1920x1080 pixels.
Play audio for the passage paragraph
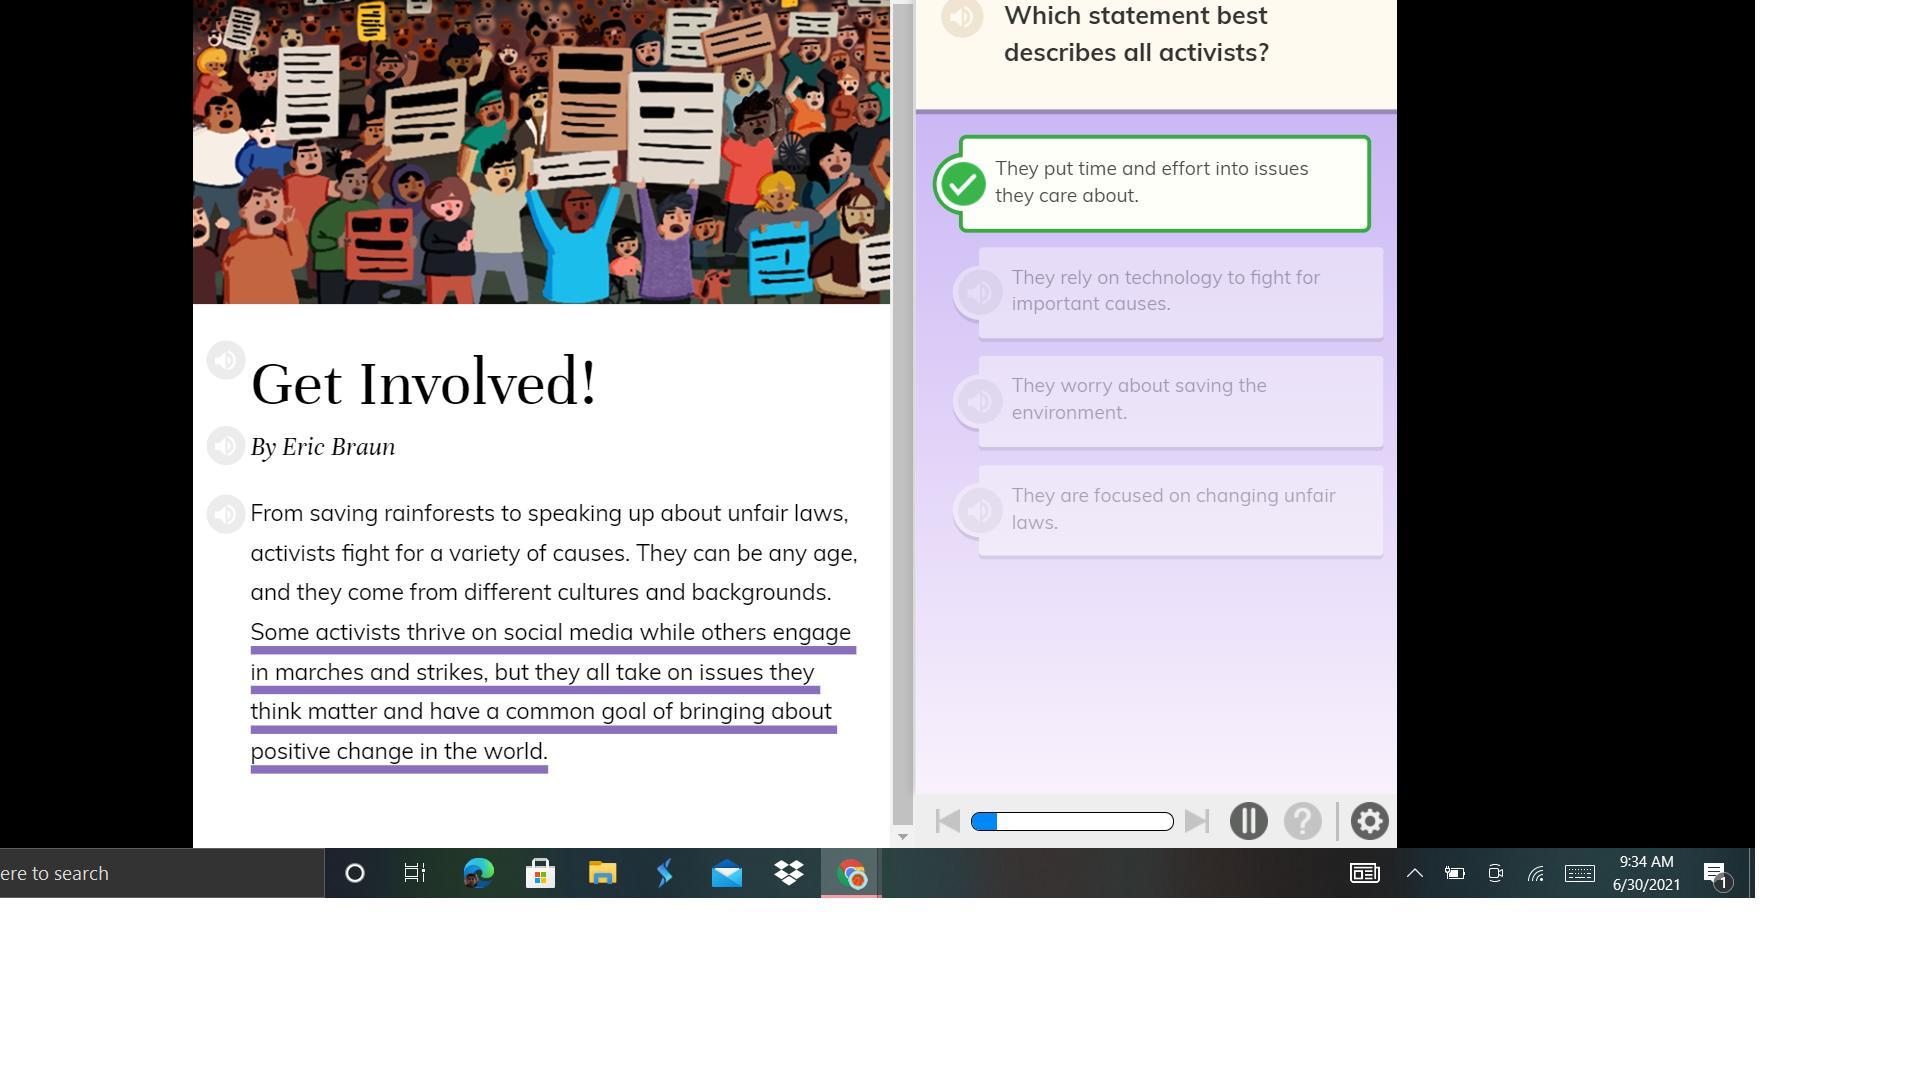point(225,514)
